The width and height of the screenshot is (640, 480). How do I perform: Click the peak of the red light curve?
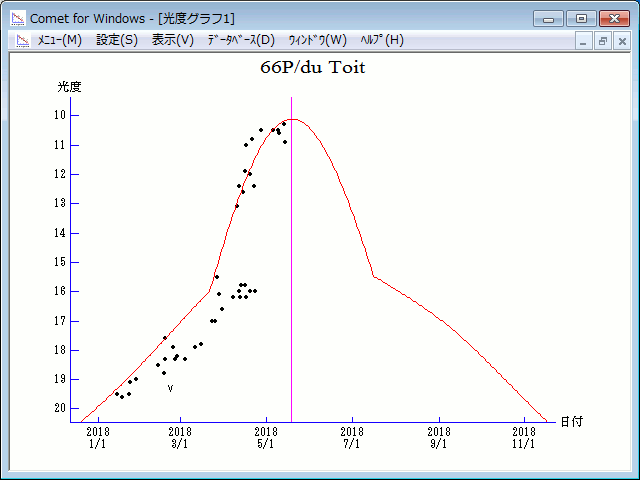click(295, 119)
